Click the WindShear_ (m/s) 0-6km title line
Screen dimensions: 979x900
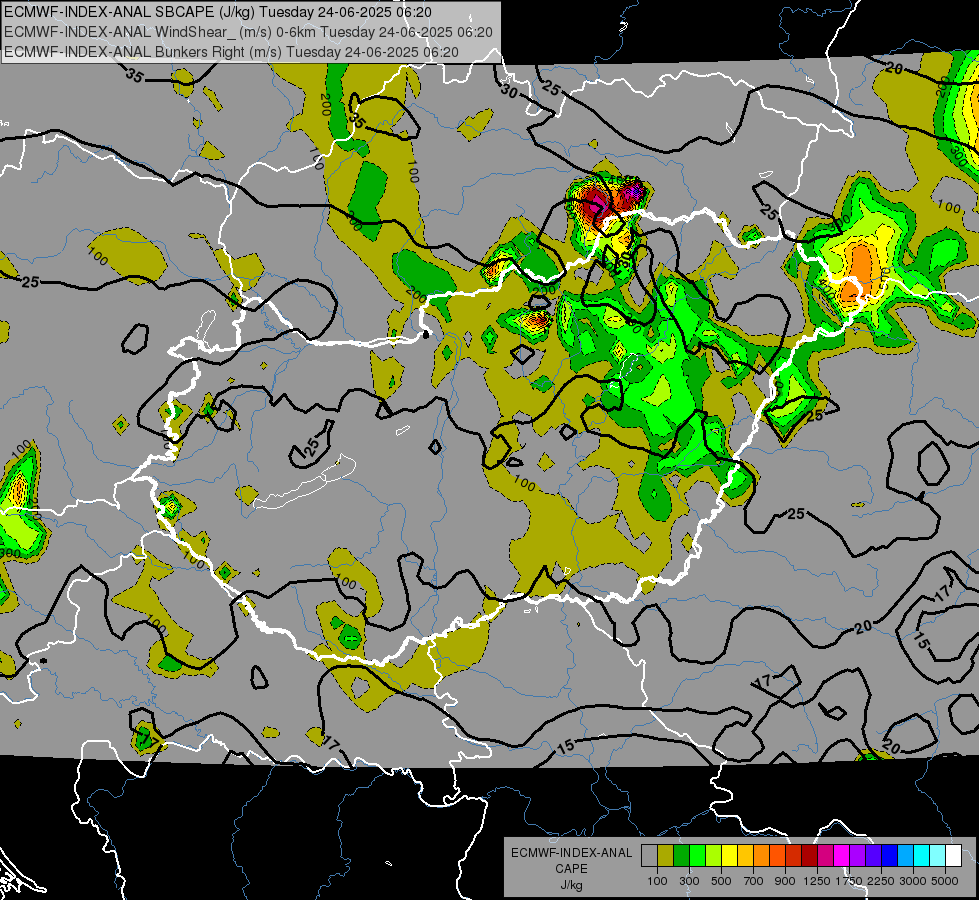(x=248, y=32)
